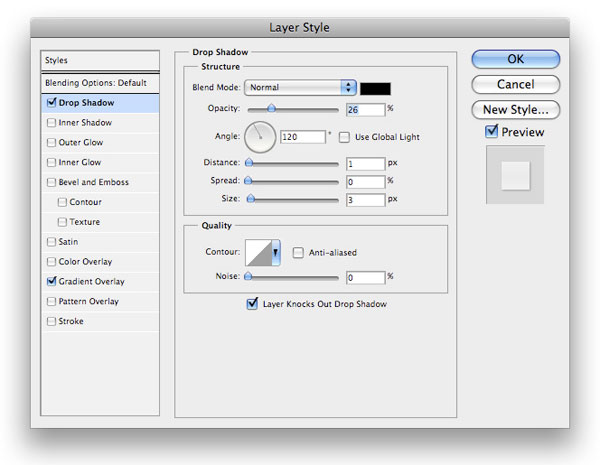Image resolution: width=600 pixels, height=465 pixels.
Task: Select the Pattern Overlay label
Action: [88, 302]
